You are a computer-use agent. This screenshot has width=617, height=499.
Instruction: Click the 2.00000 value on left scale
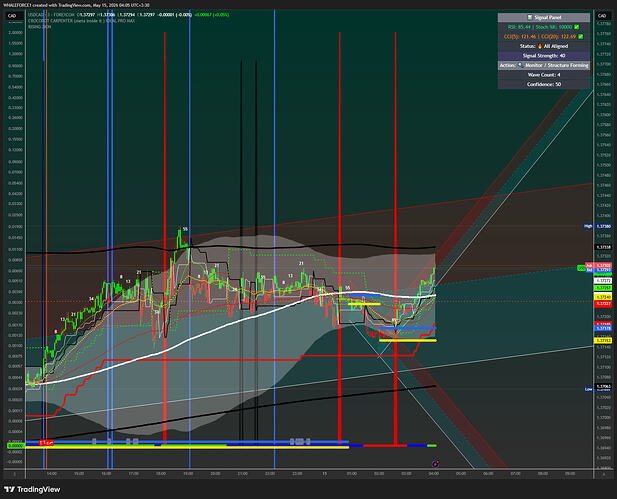click(x=16, y=33)
